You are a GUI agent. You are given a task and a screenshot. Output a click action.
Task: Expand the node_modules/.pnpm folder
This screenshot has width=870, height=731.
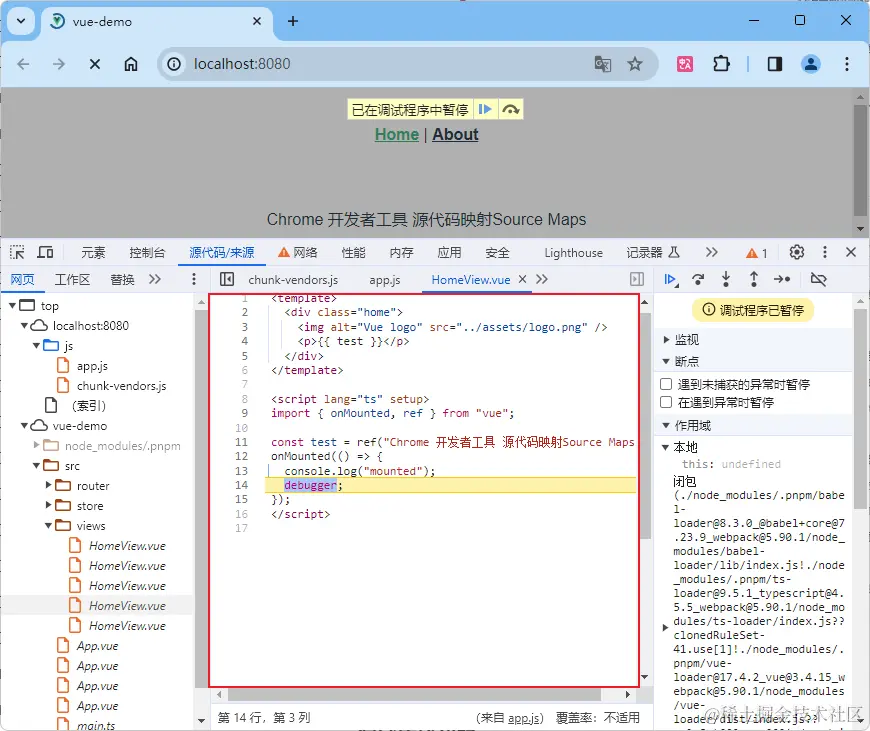[x=37, y=445]
